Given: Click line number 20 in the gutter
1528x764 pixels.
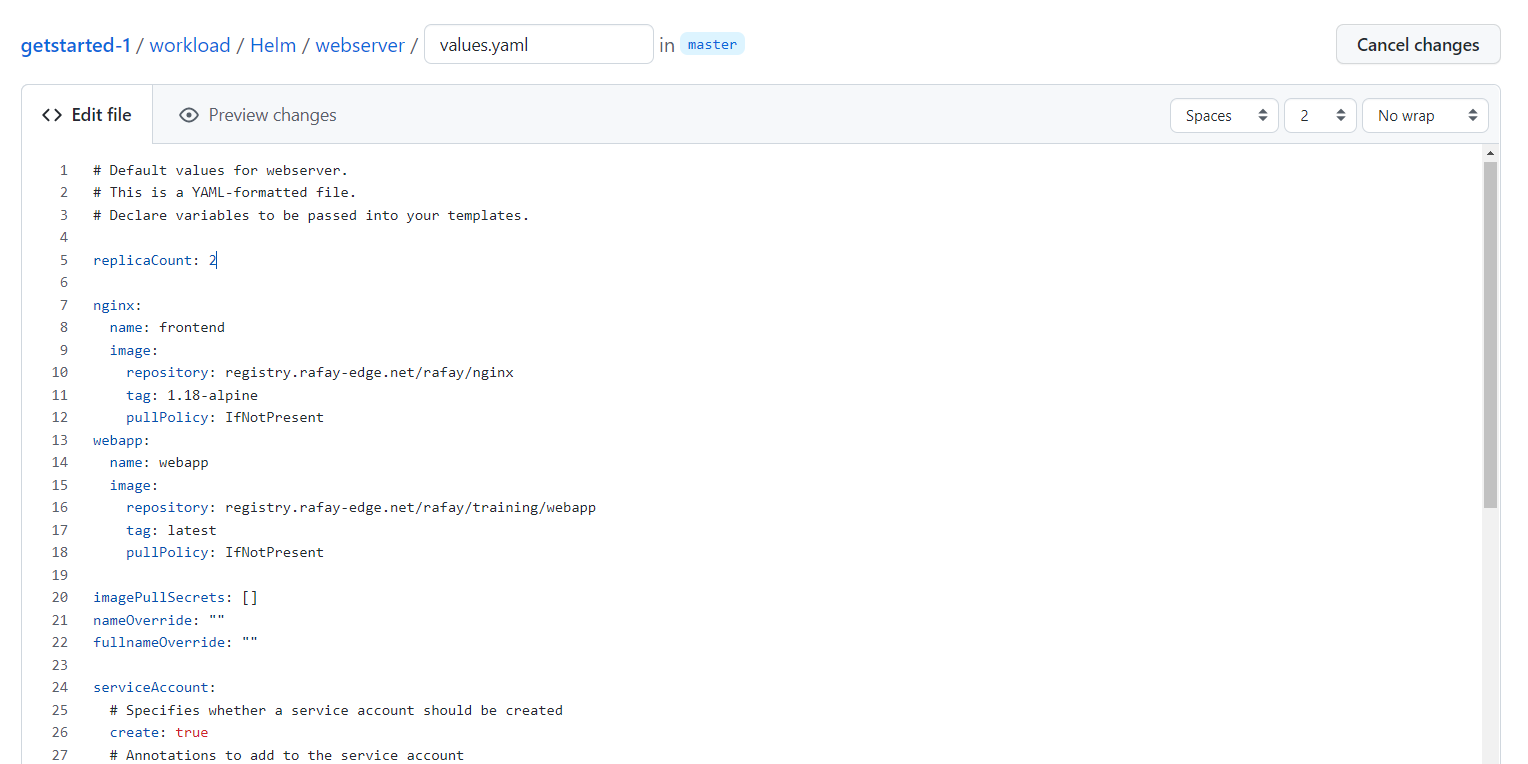Looking at the screenshot, I should (x=60, y=597).
